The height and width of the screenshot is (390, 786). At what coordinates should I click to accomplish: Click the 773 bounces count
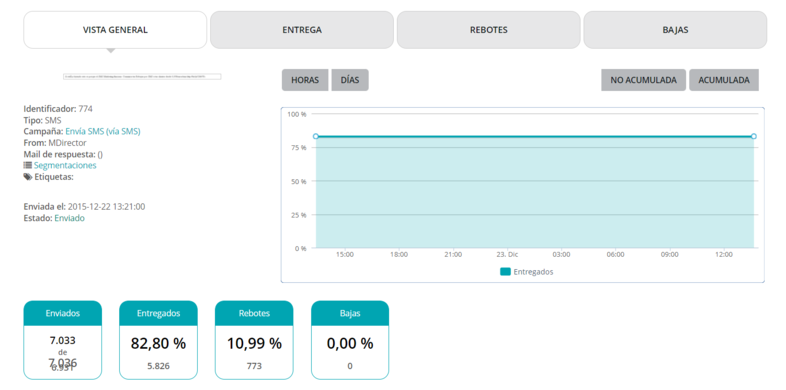click(254, 366)
